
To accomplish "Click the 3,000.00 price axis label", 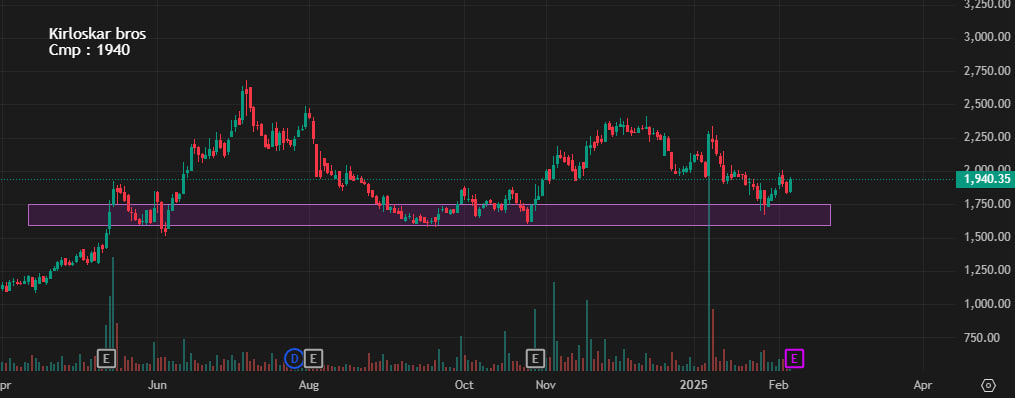I will click(988, 37).
